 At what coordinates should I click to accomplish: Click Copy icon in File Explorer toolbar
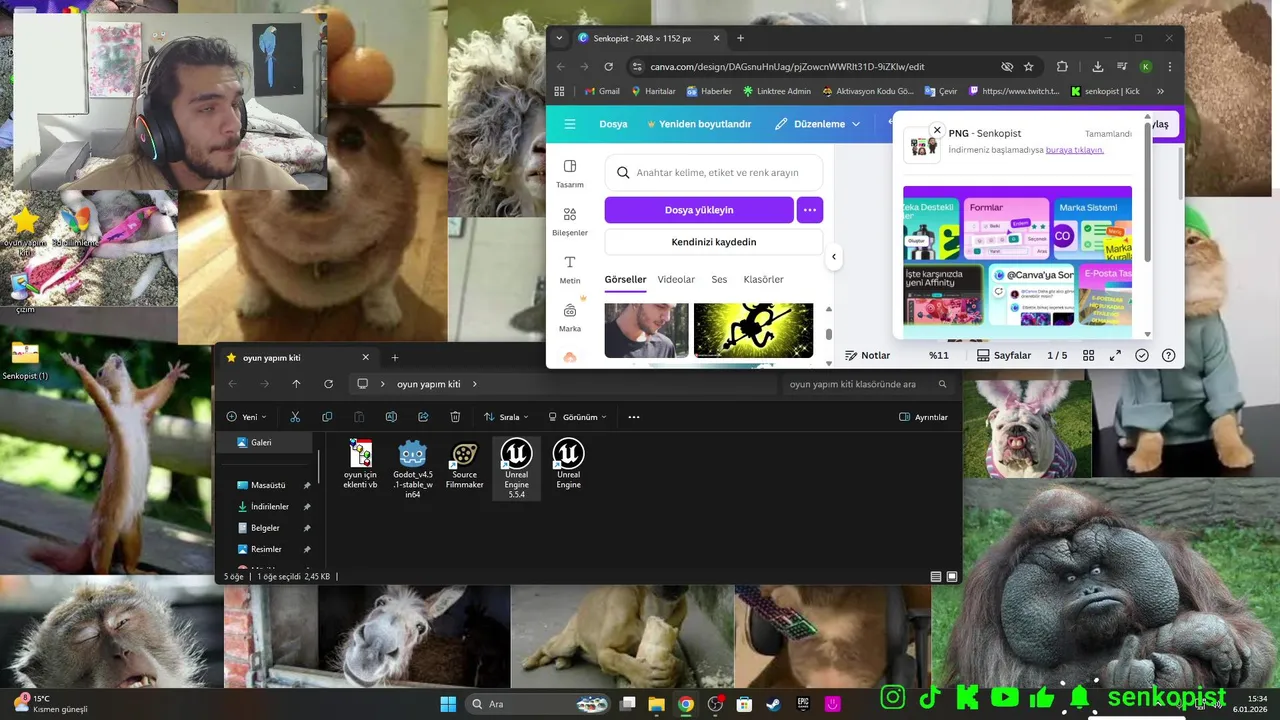[x=327, y=417]
